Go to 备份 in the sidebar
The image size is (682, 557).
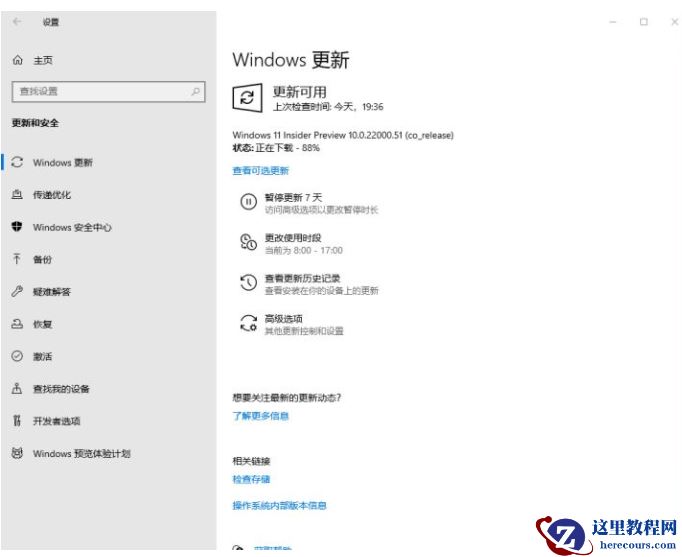[x=43, y=260]
